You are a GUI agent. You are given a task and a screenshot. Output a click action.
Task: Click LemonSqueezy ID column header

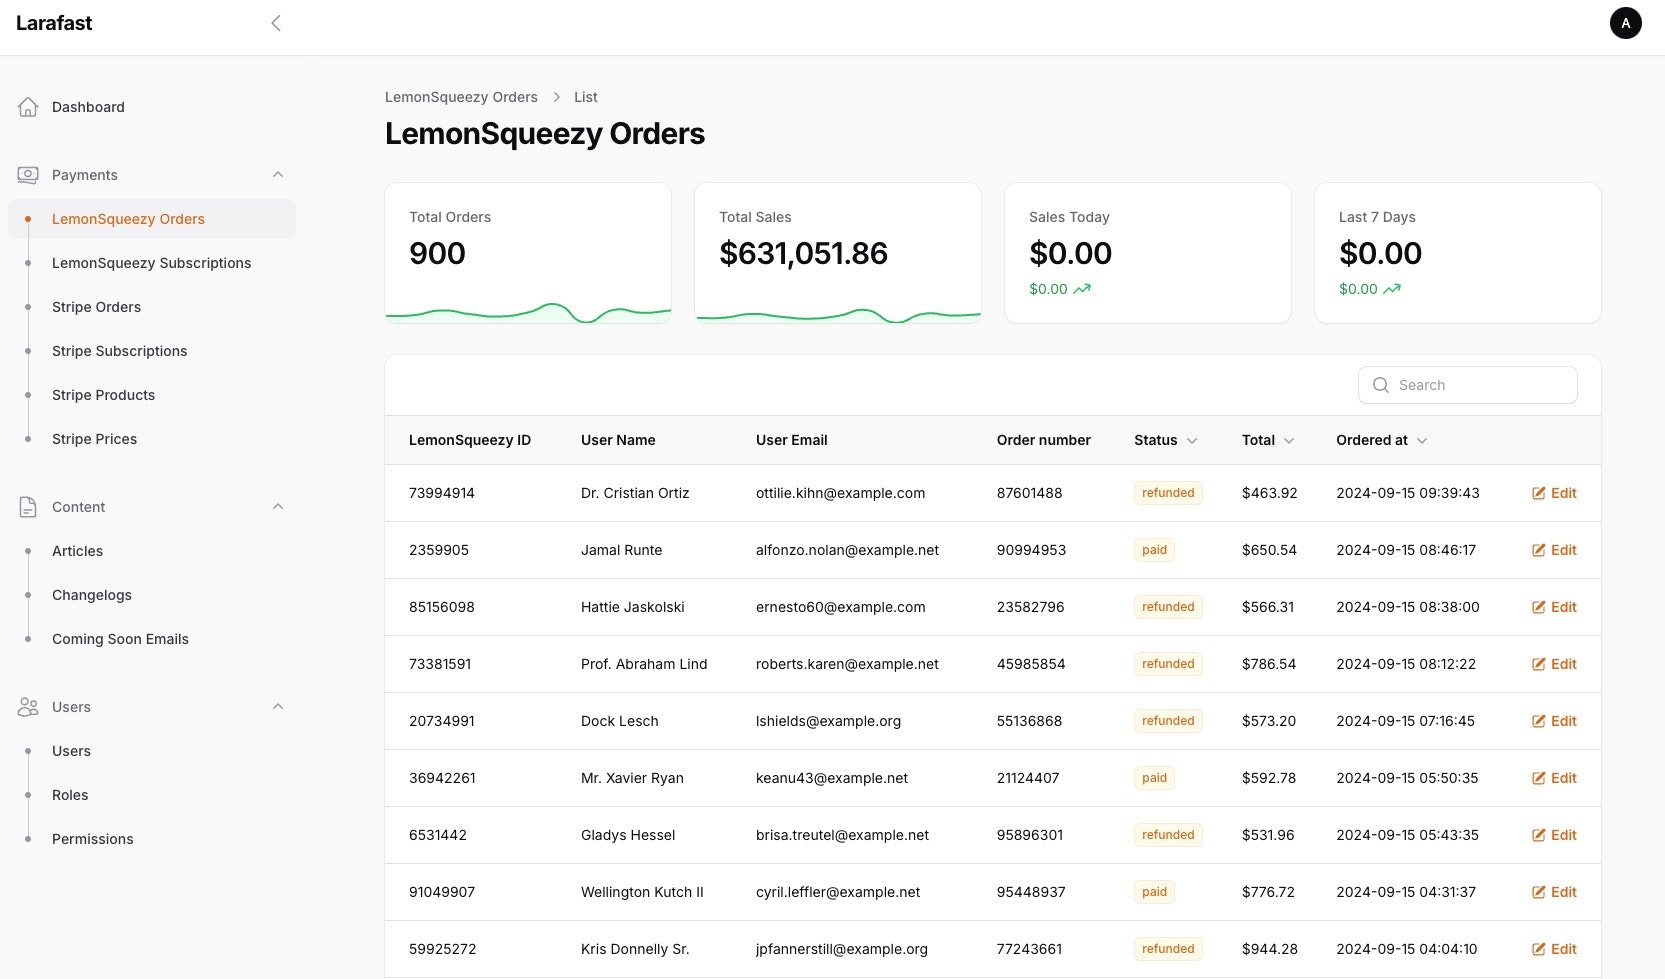[470, 440]
